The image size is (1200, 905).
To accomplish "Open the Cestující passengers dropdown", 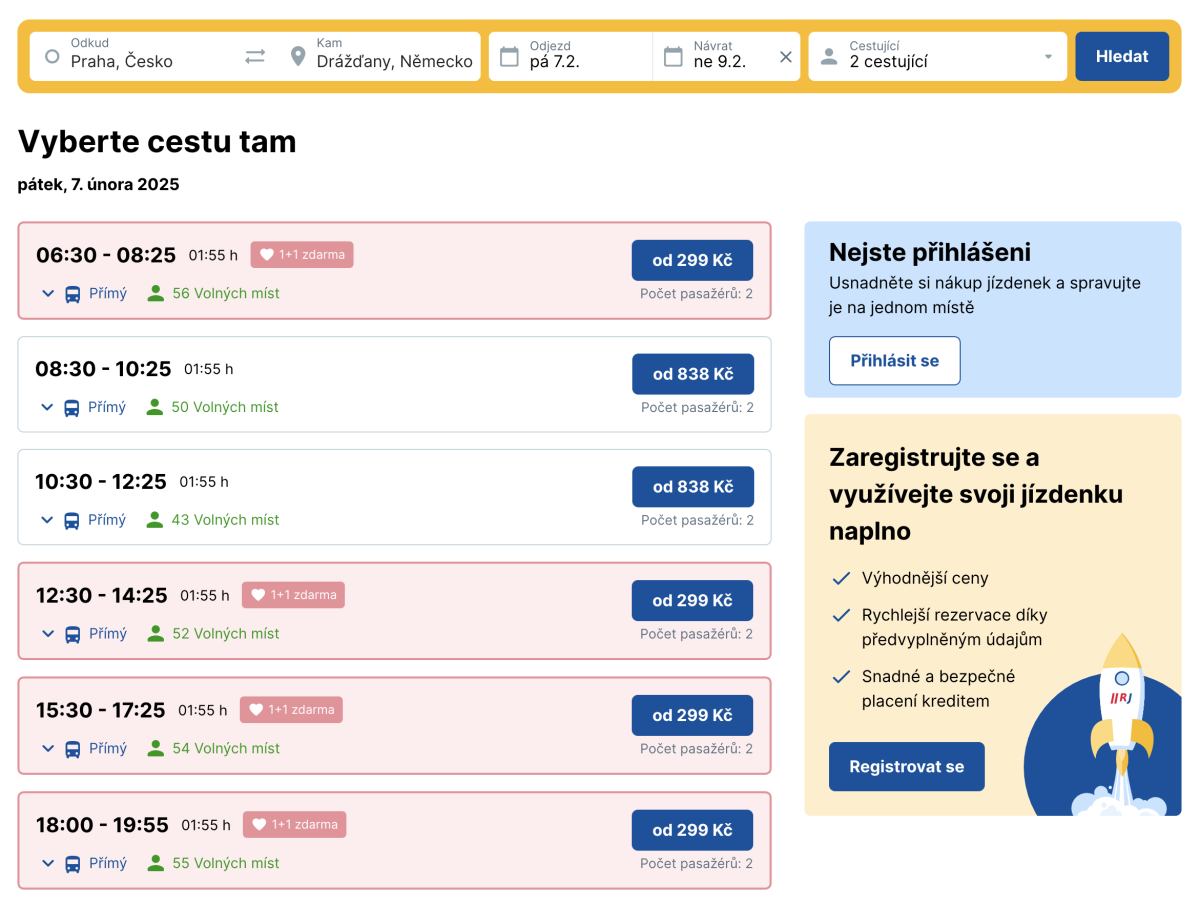I will point(1047,57).
